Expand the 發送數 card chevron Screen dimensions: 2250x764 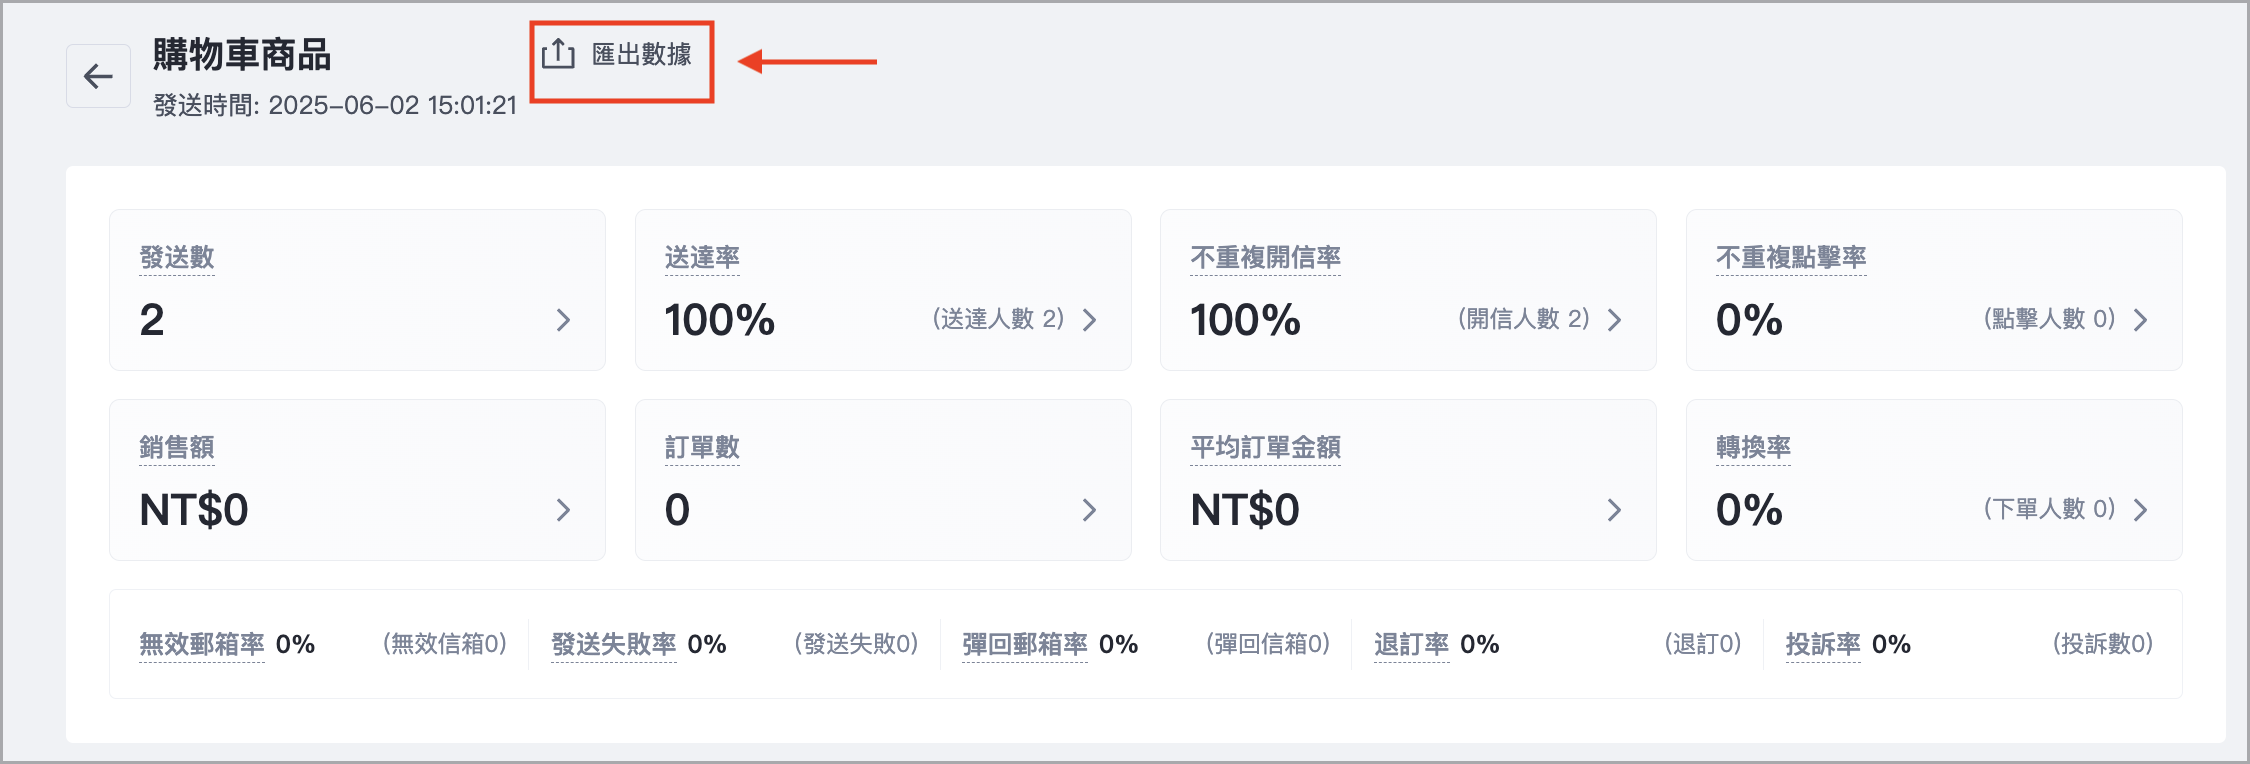[563, 320]
